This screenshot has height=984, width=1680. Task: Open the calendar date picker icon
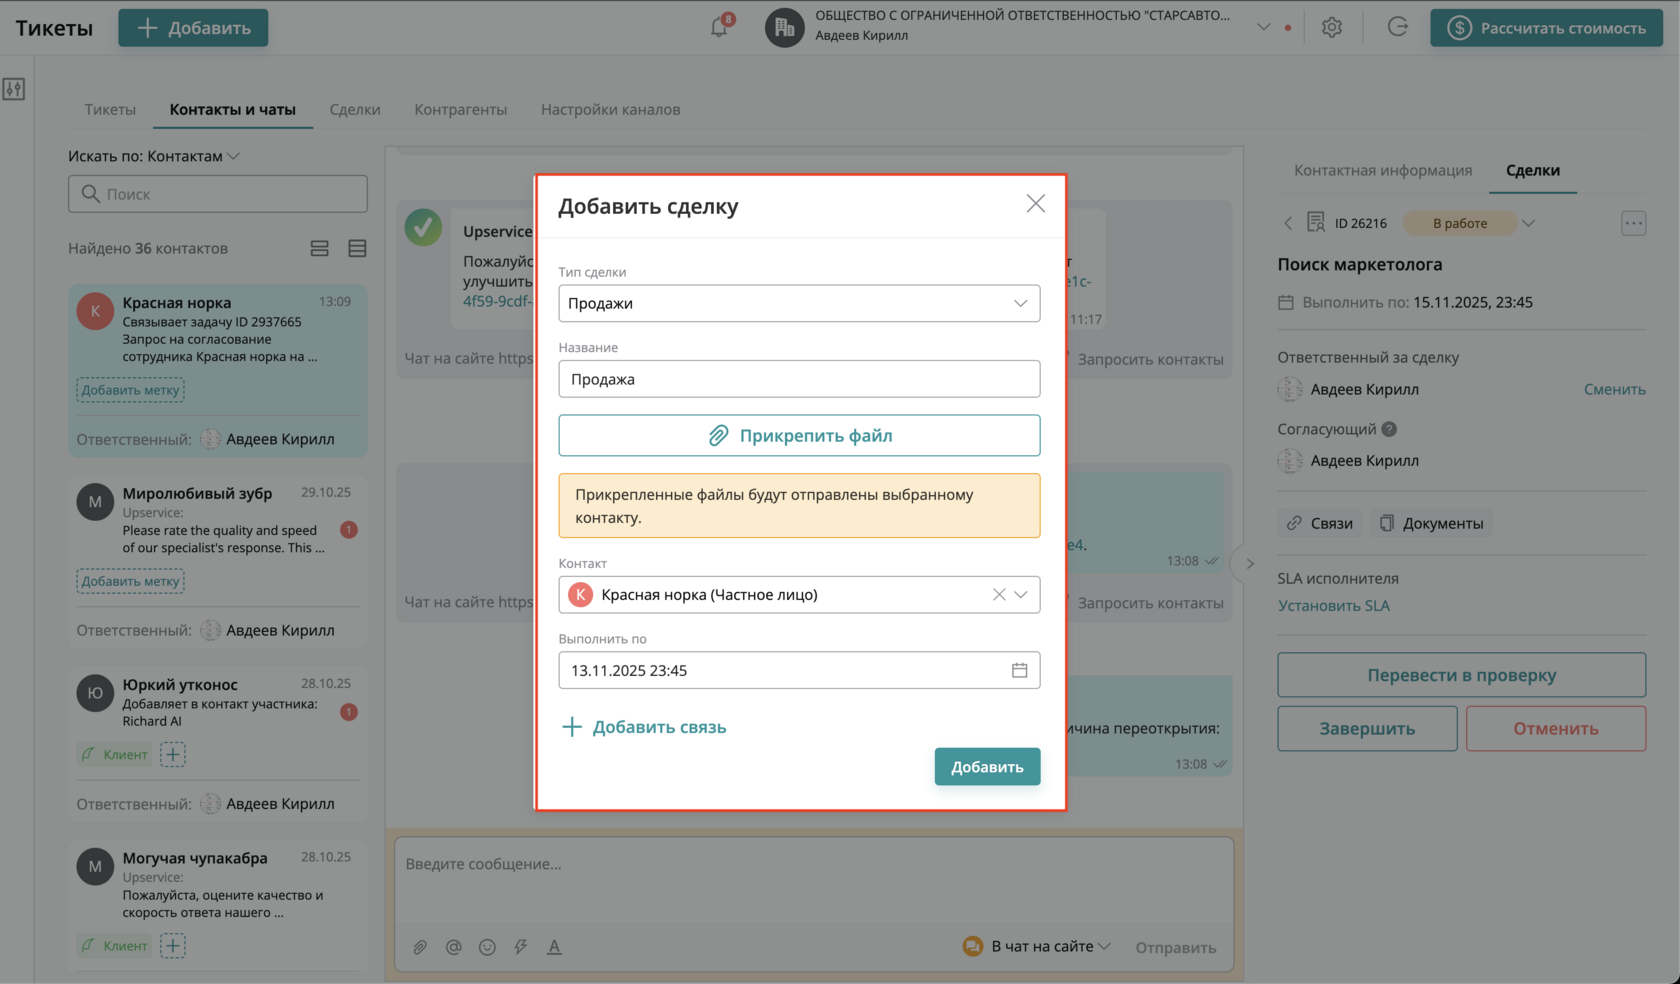(1019, 670)
